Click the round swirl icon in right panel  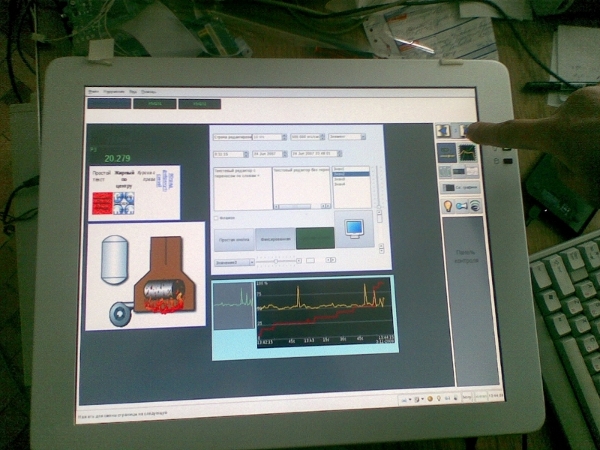476,206
